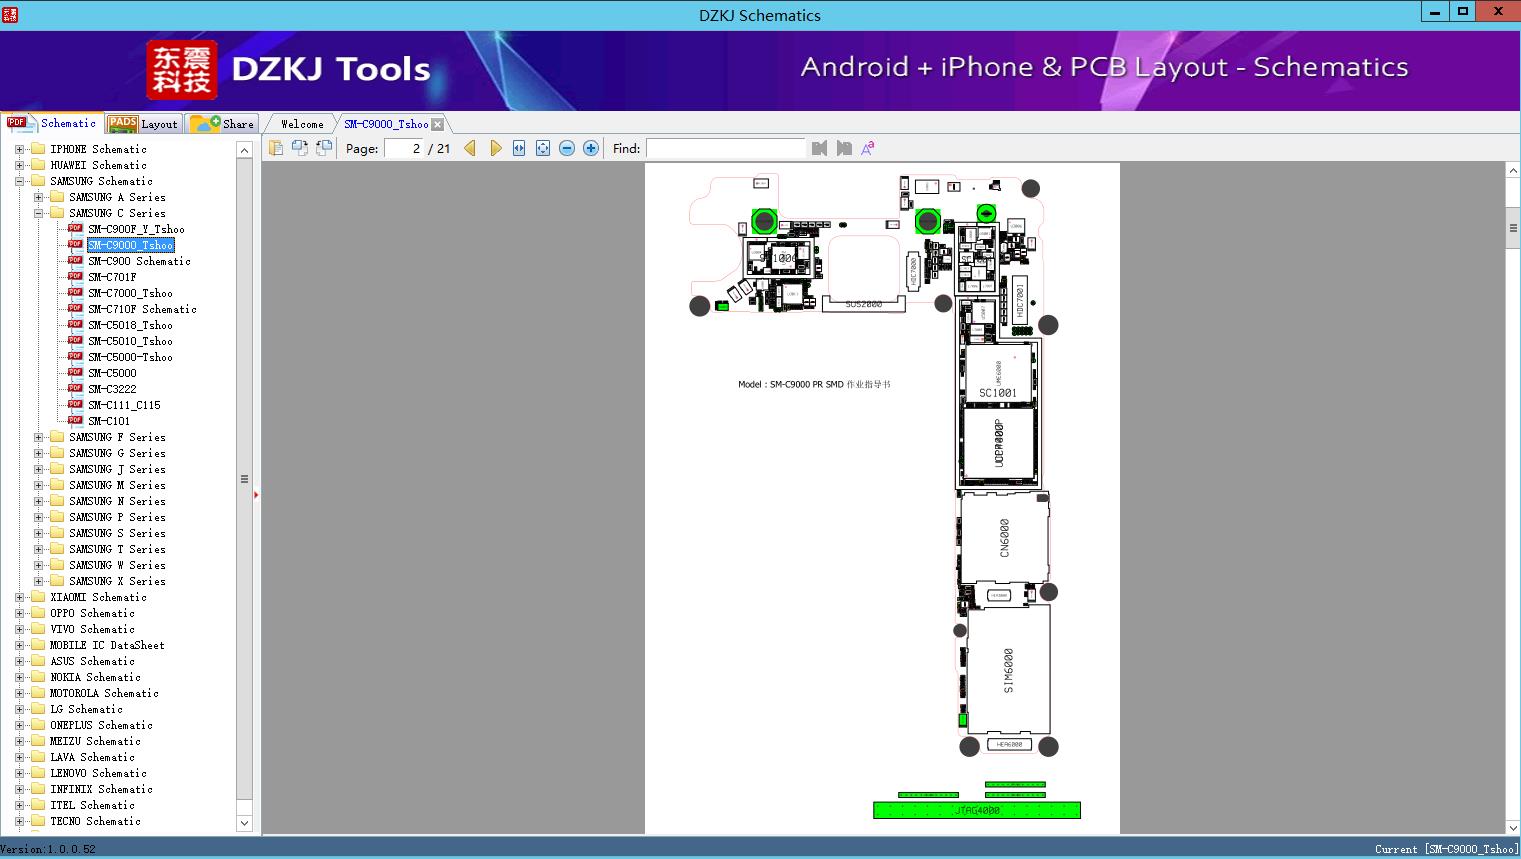Click PDF icon beside SM-C101

(x=75, y=421)
